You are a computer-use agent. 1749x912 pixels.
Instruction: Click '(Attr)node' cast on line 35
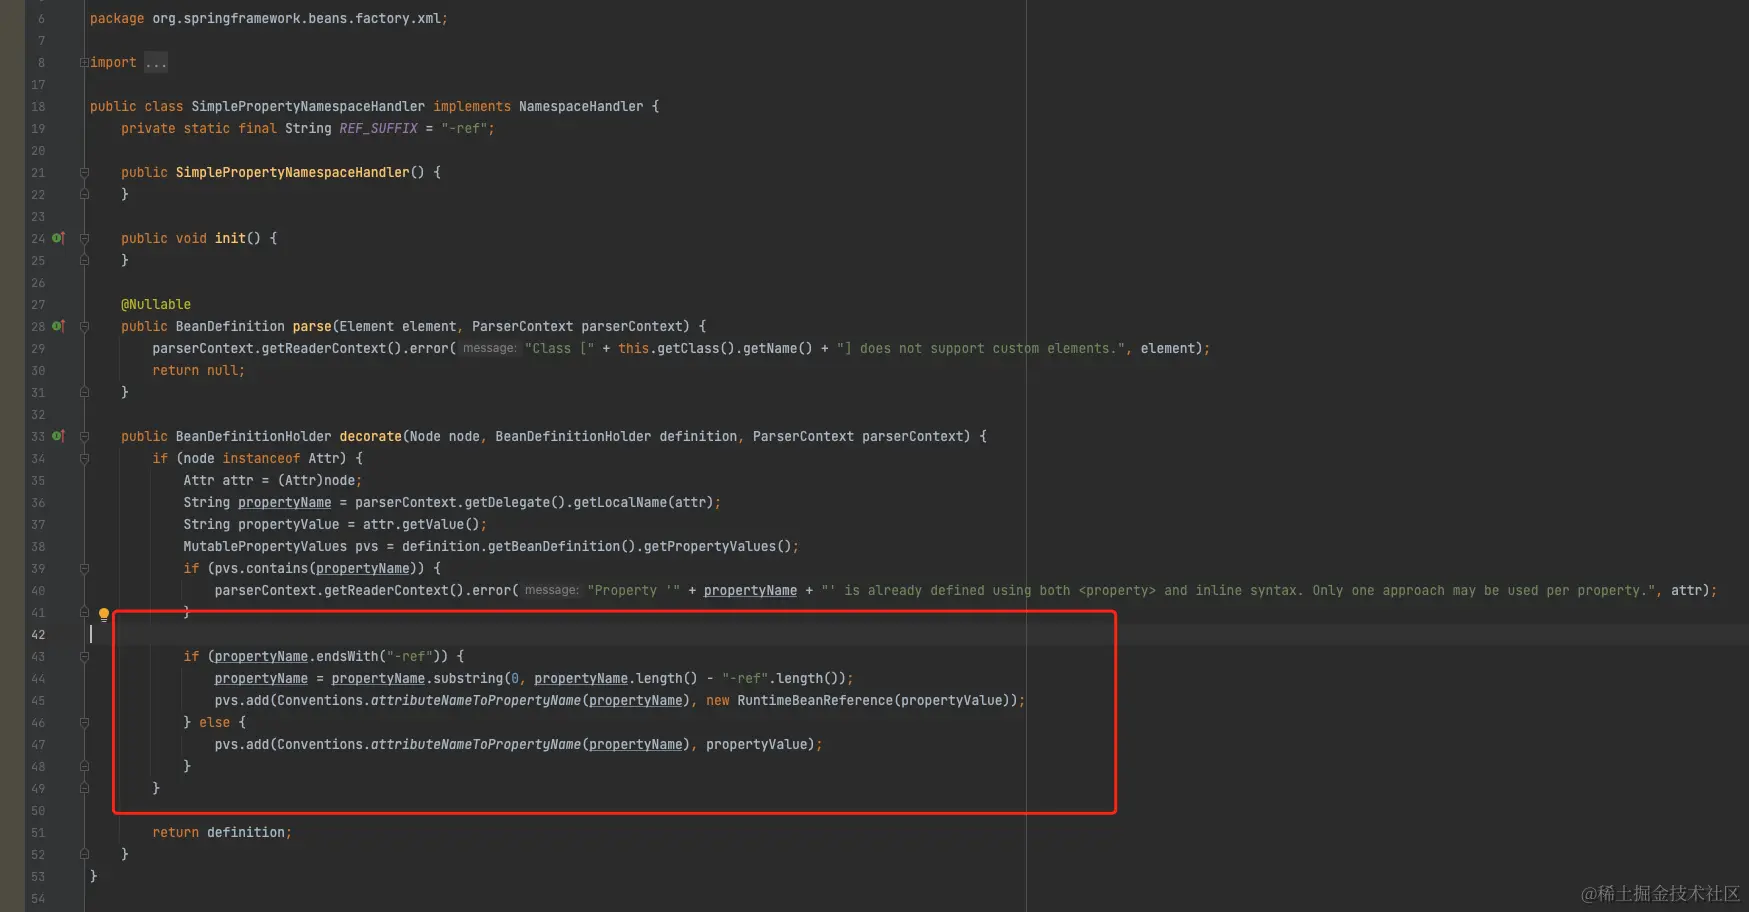coord(316,480)
